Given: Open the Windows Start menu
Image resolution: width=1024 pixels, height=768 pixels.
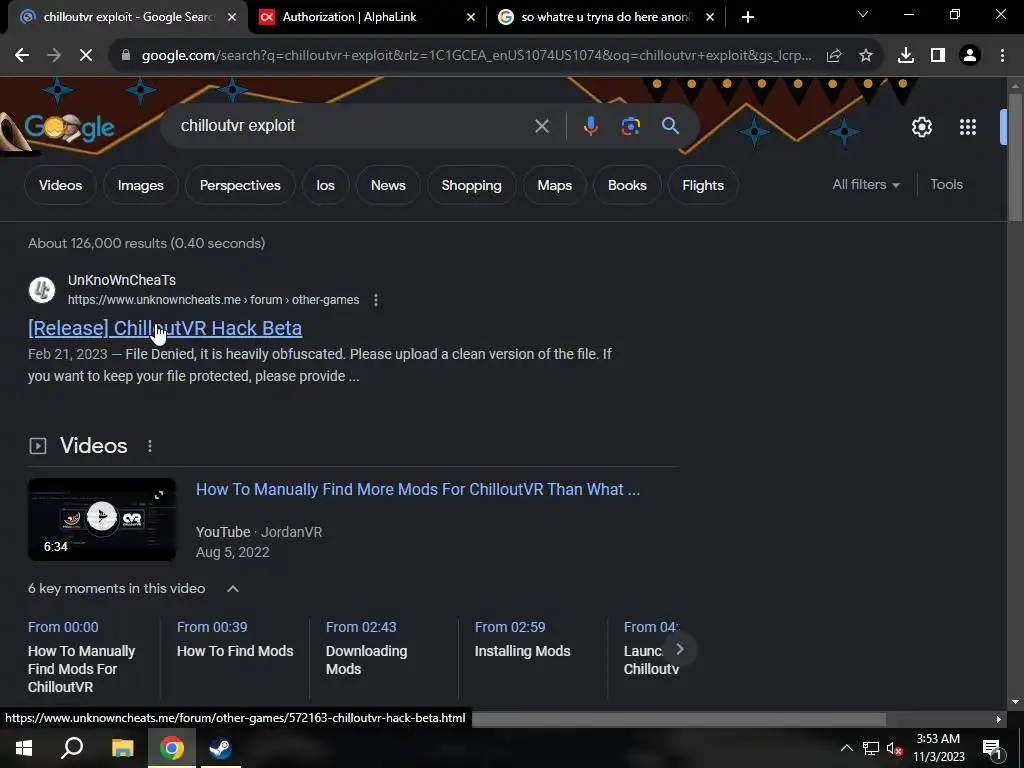Looking at the screenshot, I should pos(24,748).
